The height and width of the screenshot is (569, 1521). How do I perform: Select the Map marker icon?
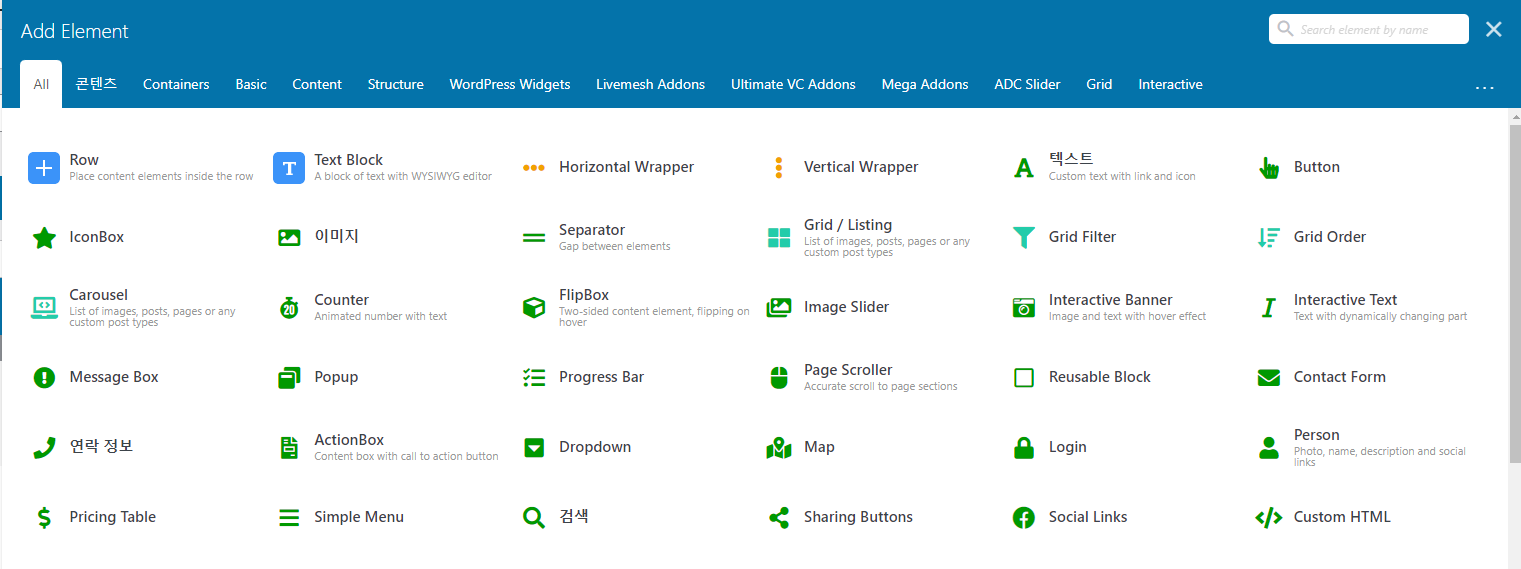779,448
